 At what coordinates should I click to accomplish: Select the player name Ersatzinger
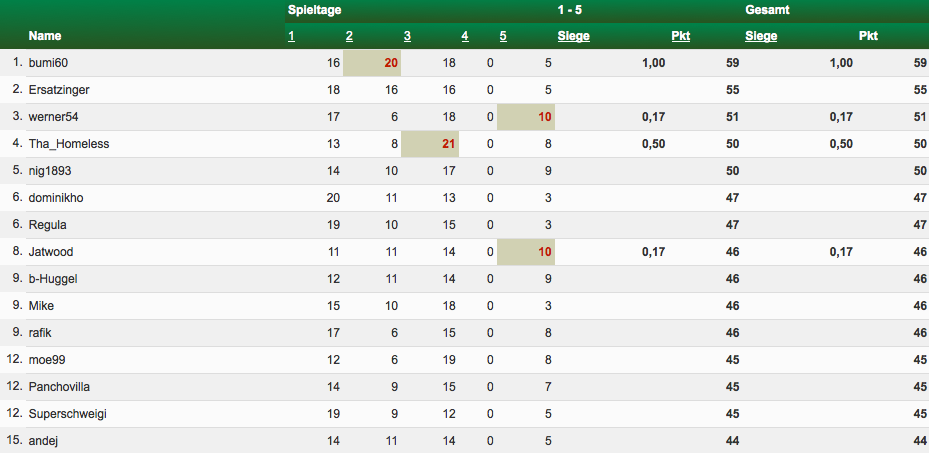60,90
